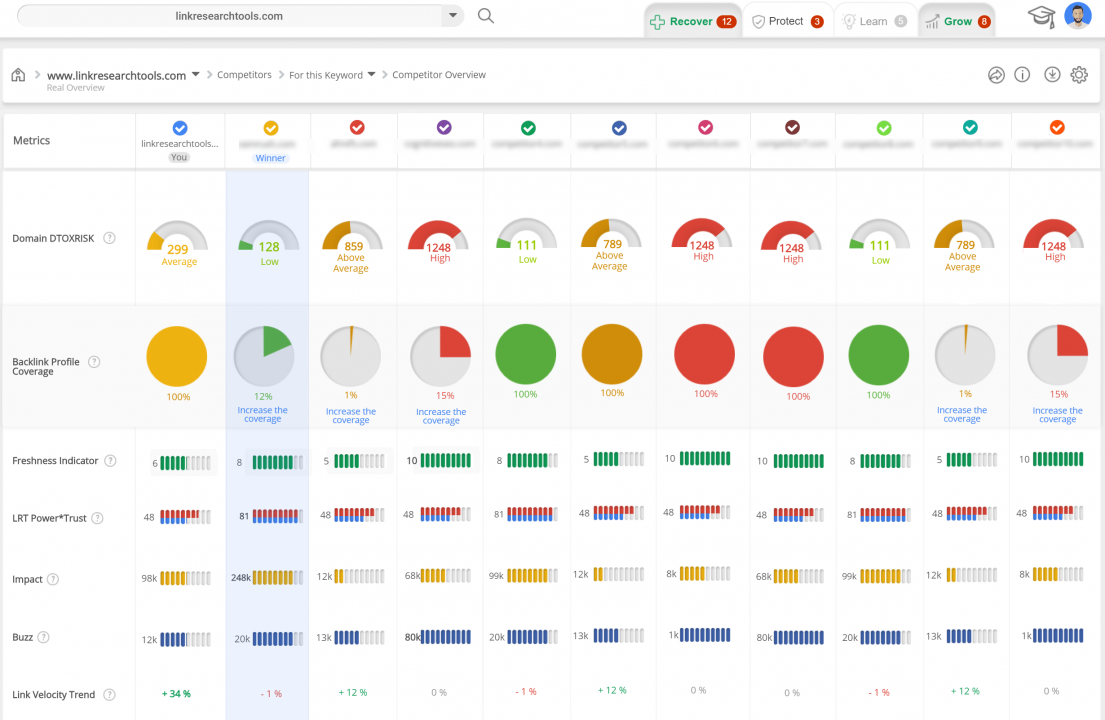This screenshot has width=1105, height=720.
Task: Click the help icon beside Freshness Indicator
Action: click(111, 461)
